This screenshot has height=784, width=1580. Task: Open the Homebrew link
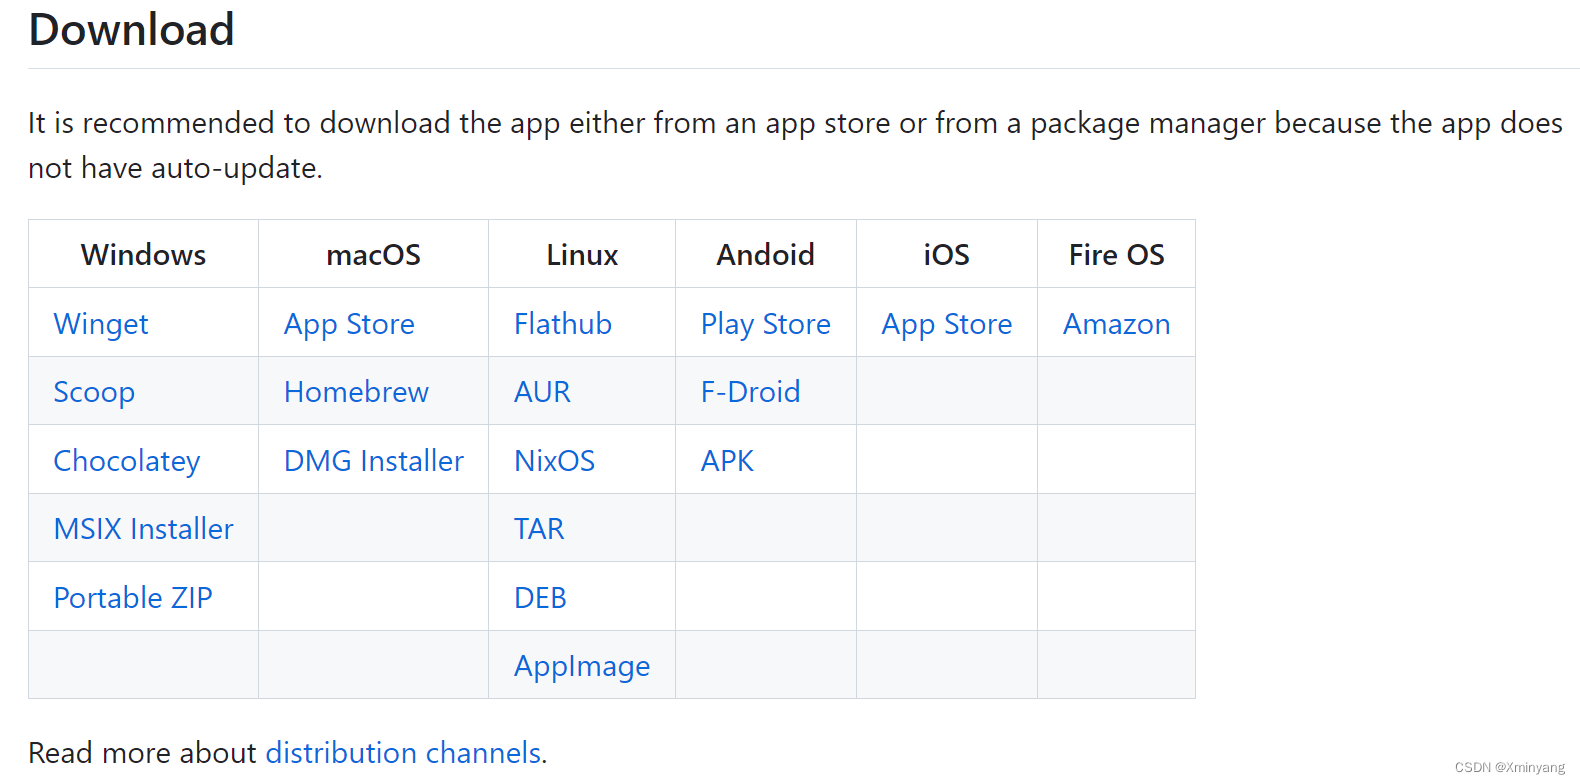click(356, 392)
